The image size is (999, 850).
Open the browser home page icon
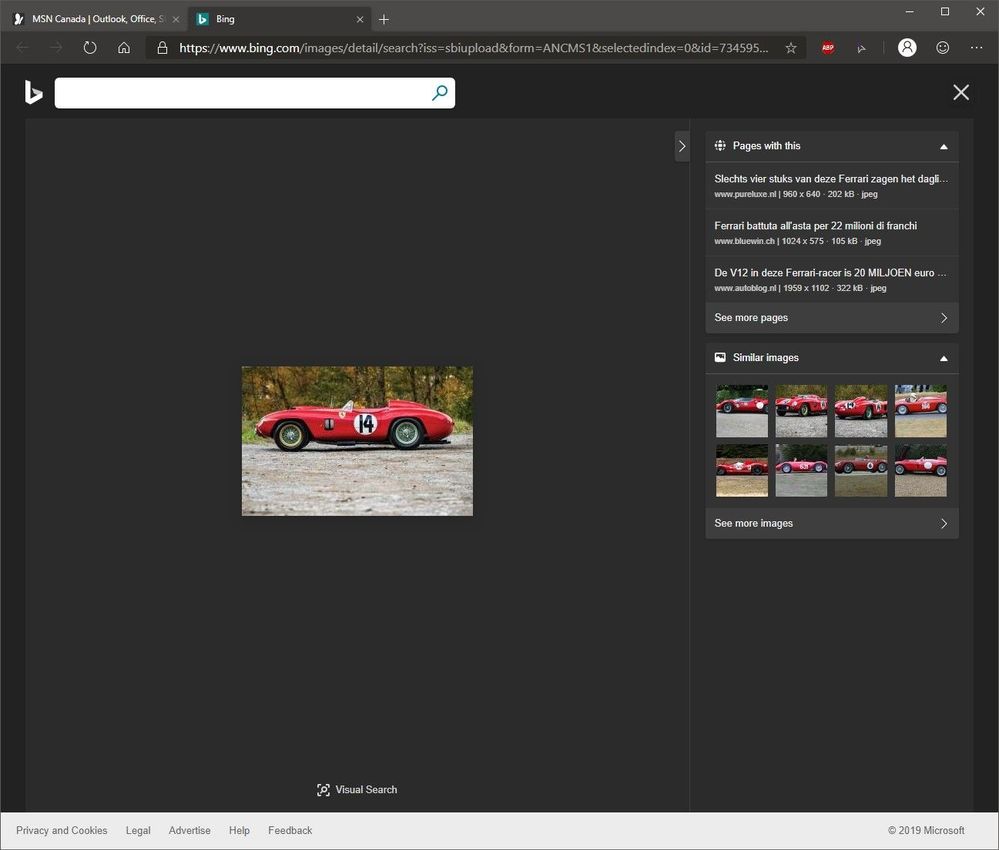click(x=124, y=48)
